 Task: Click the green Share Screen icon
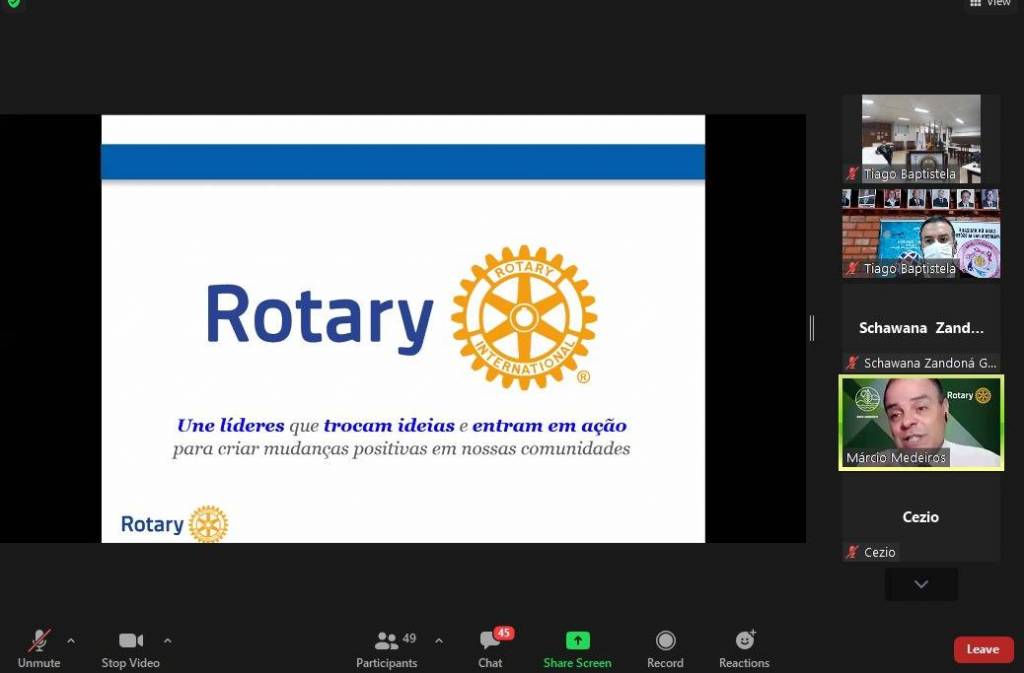(x=577, y=641)
